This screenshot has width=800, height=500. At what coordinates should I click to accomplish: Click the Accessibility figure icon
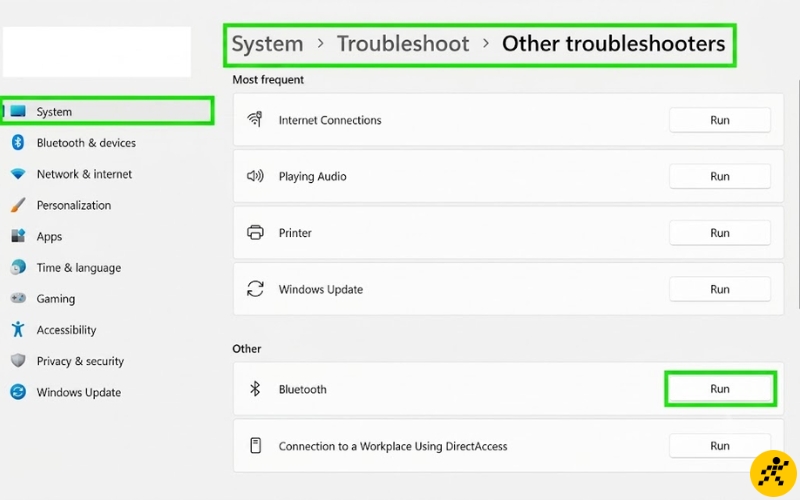(x=18, y=330)
